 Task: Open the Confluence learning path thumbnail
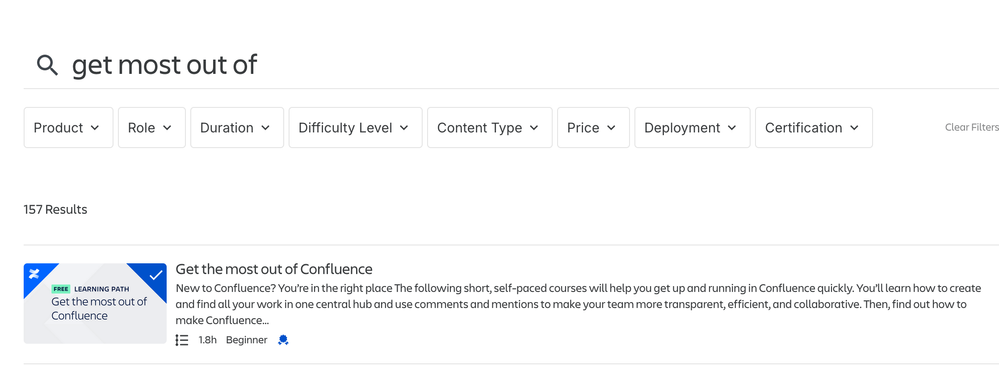[95, 303]
